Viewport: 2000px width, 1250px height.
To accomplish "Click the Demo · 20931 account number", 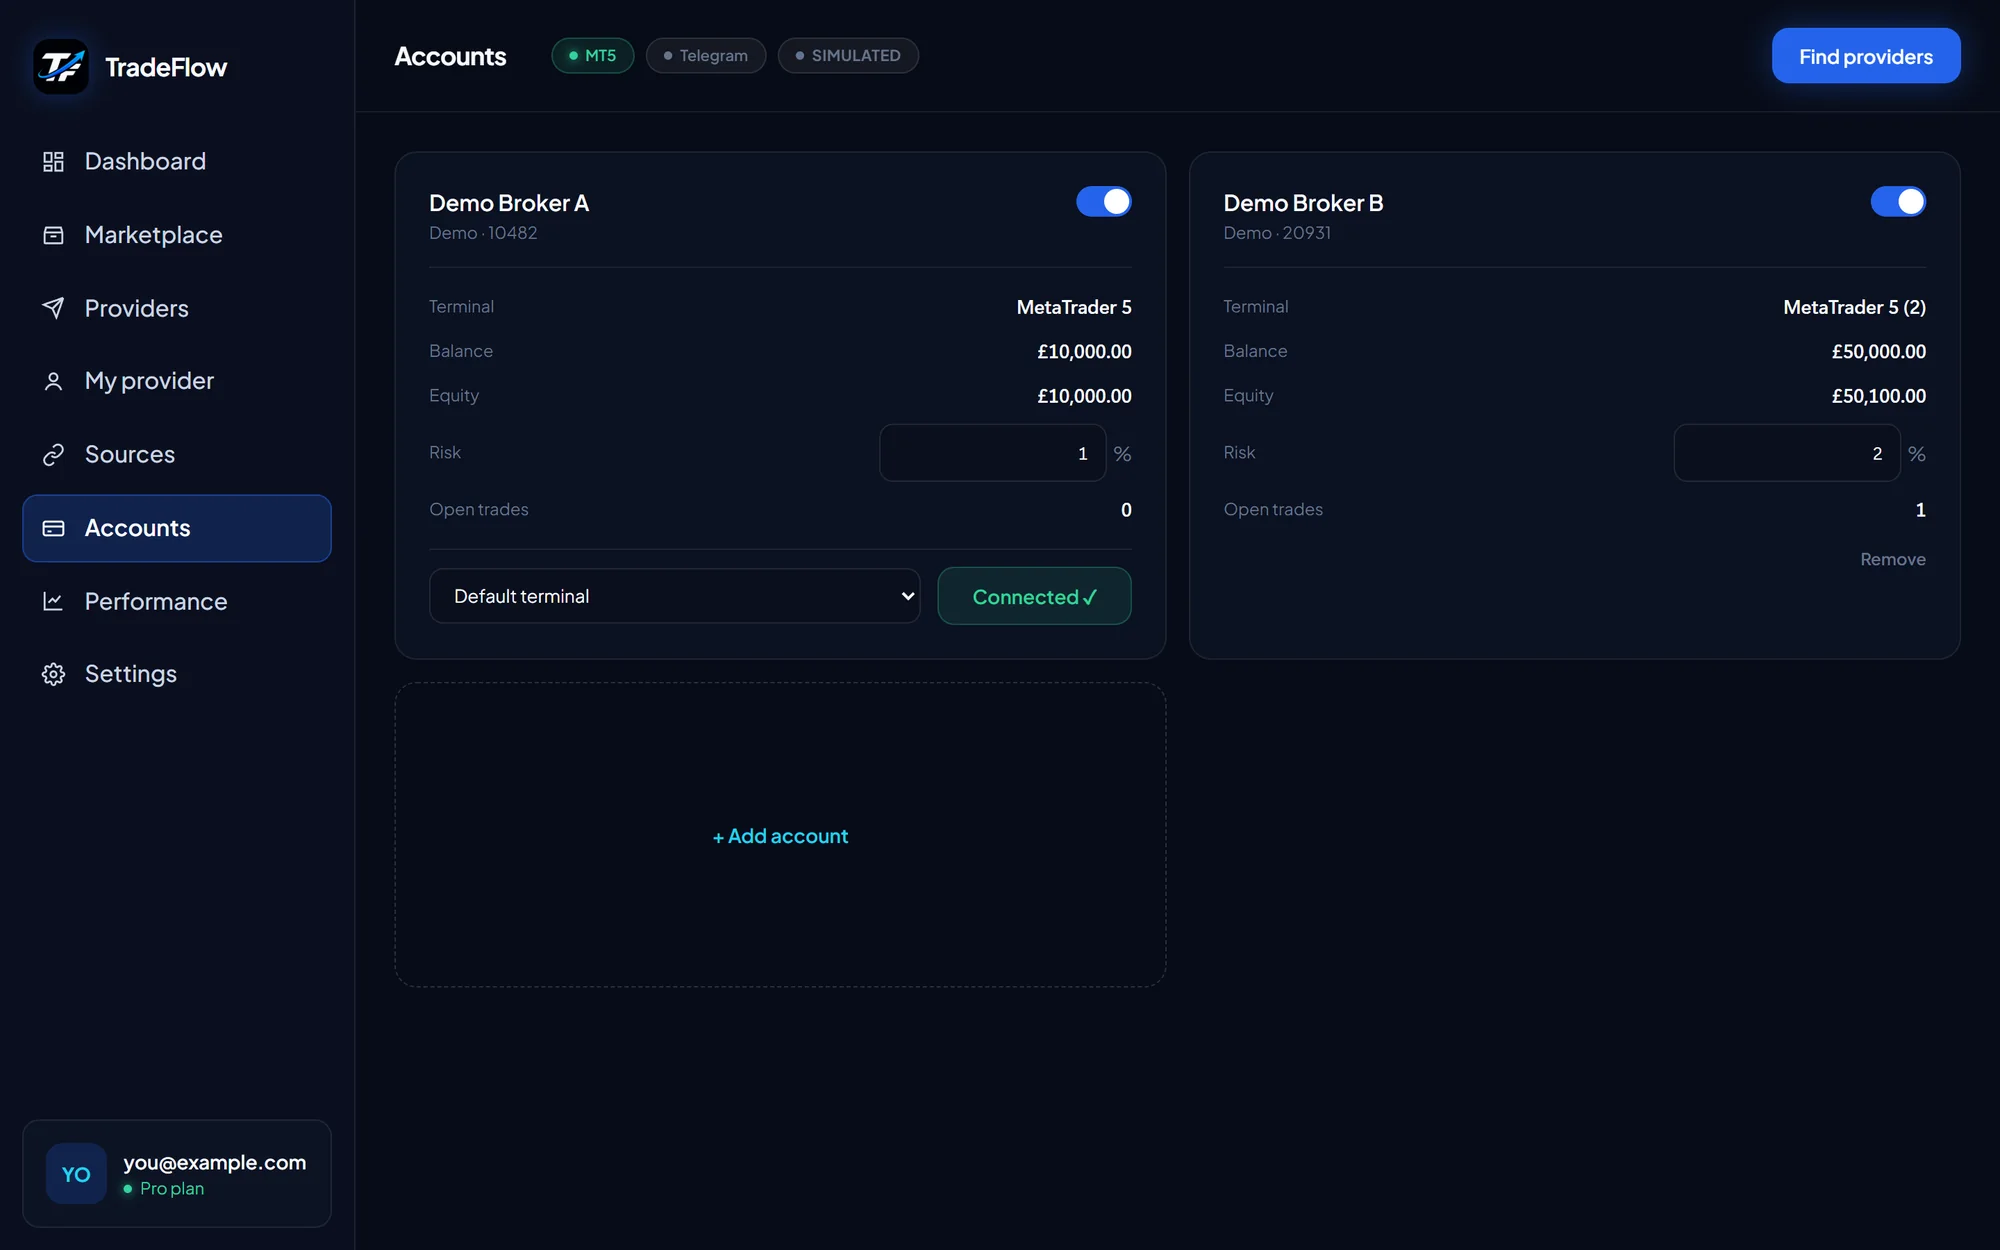I will [x=1277, y=233].
